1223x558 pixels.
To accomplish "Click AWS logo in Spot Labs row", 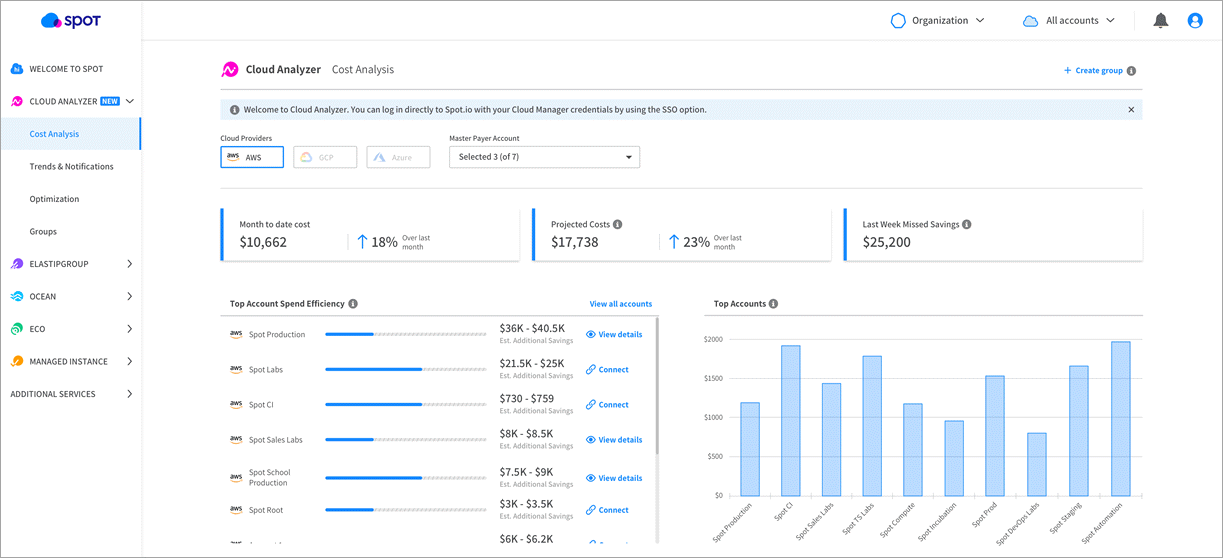I will click(x=236, y=369).
